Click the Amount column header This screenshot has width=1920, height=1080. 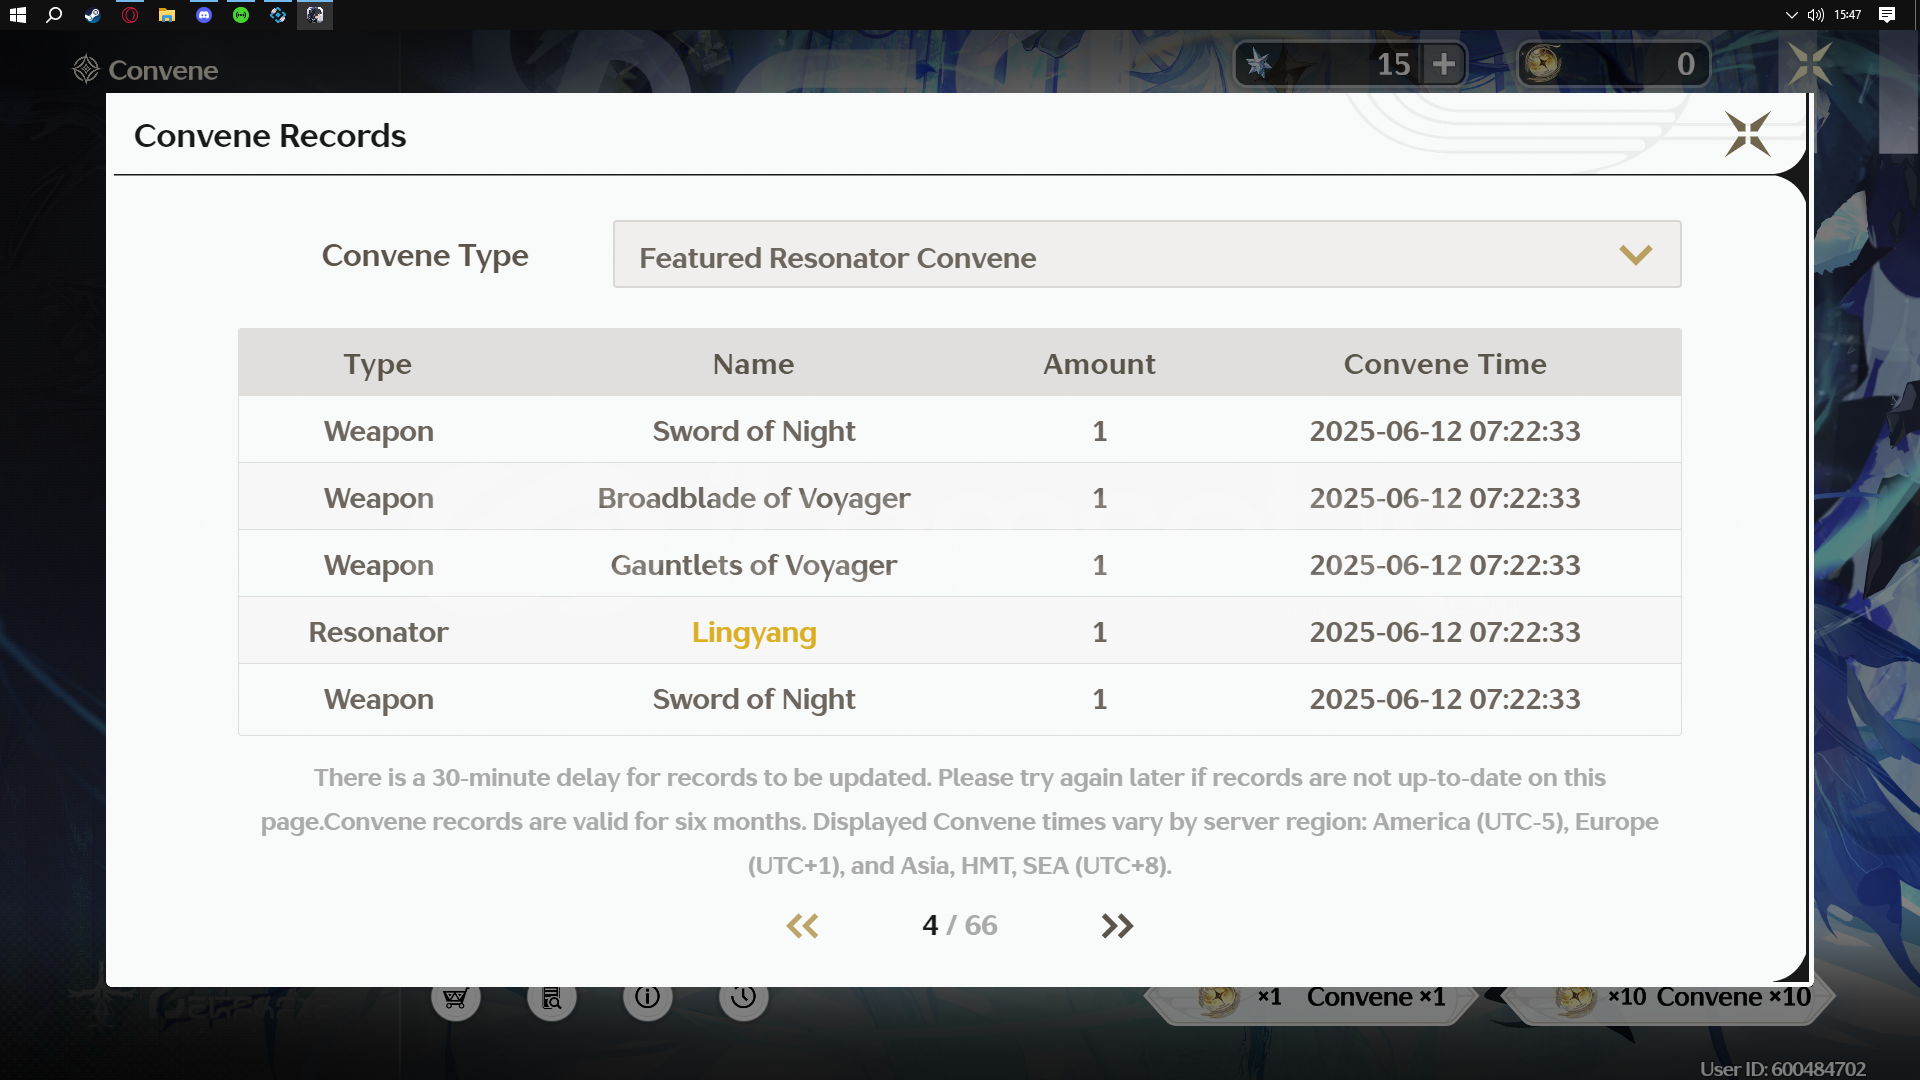(1099, 364)
